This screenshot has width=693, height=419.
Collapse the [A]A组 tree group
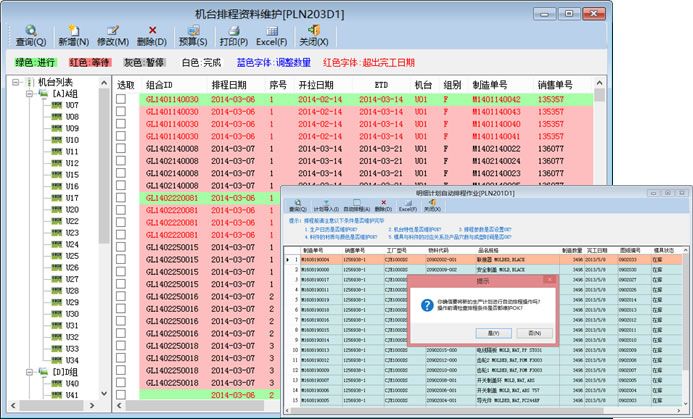tap(29, 94)
